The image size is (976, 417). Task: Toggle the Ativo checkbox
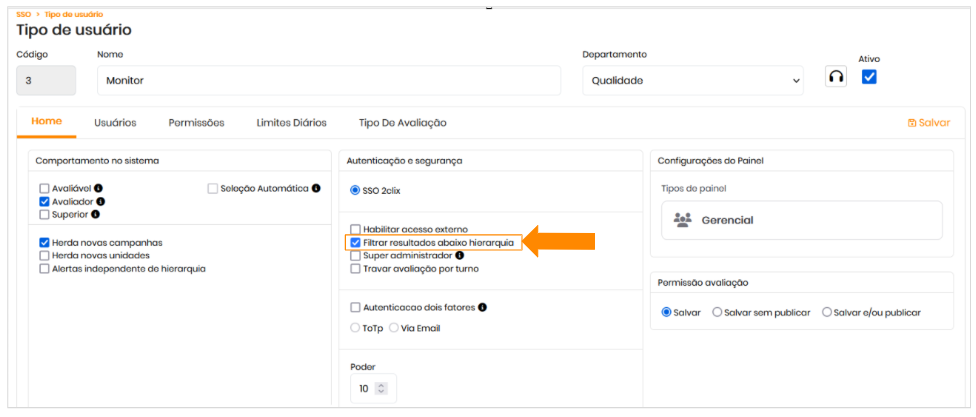869,77
